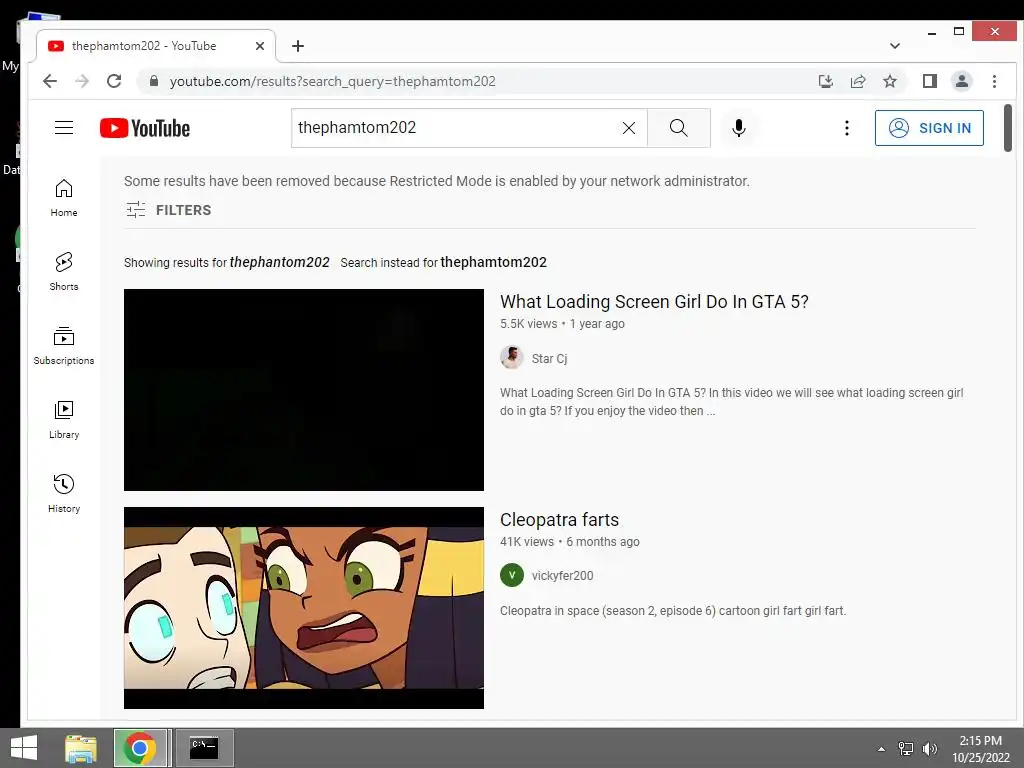Image resolution: width=1024 pixels, height=768 pixels.
Task: Open Shorts from the sidebar
Action: tap(63, 272)
